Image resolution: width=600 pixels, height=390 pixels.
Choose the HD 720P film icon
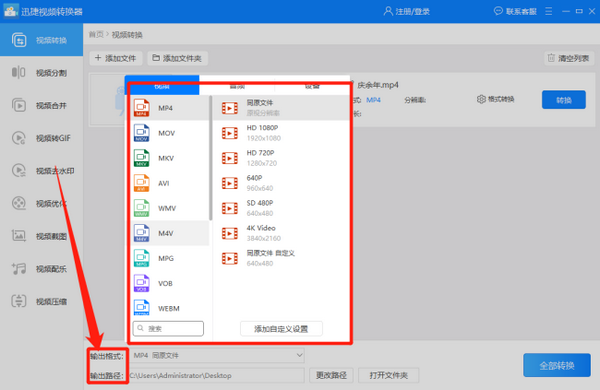click(230, 158)
